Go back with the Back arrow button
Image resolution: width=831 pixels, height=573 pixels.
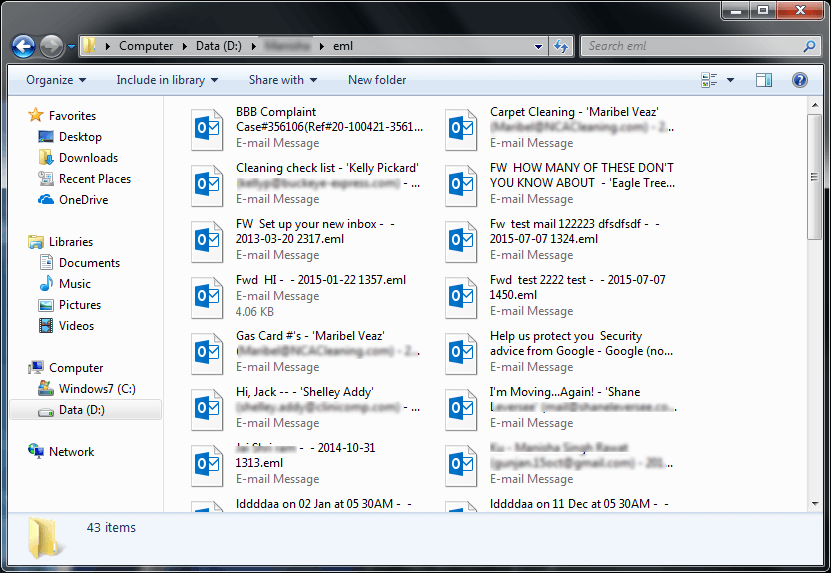[24, 47]
